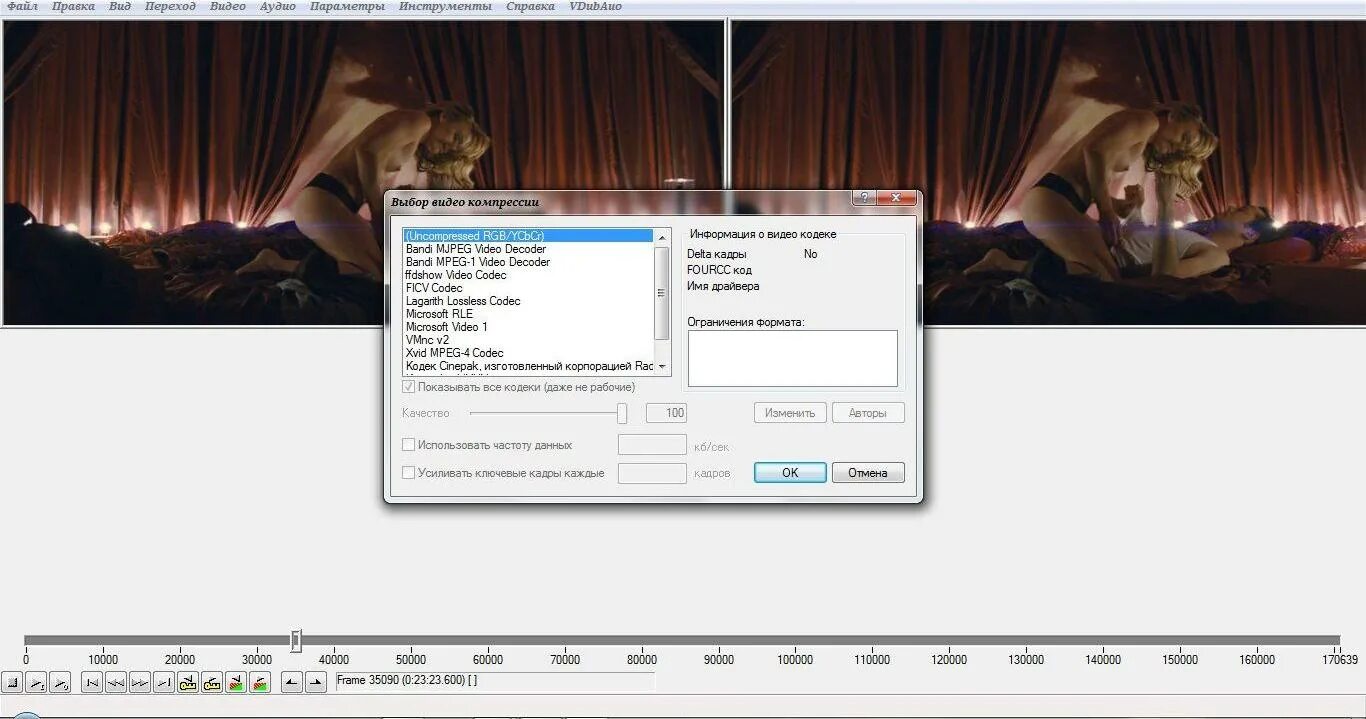Viewport: 1366px width, 719px height.
Task: Click the output video pane
Action: [x=1047, y=172]
